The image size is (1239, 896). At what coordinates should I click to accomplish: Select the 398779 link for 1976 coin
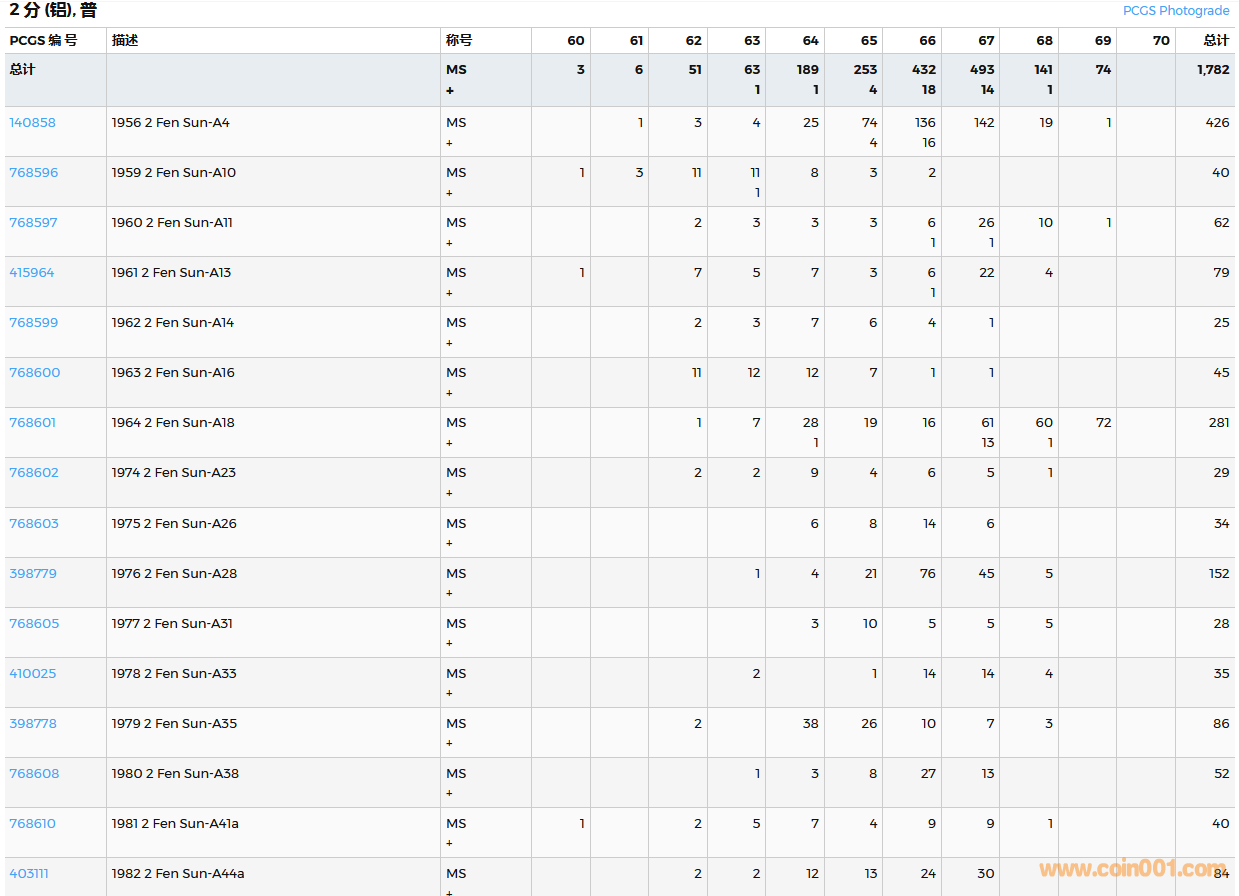tap(33, 574)
